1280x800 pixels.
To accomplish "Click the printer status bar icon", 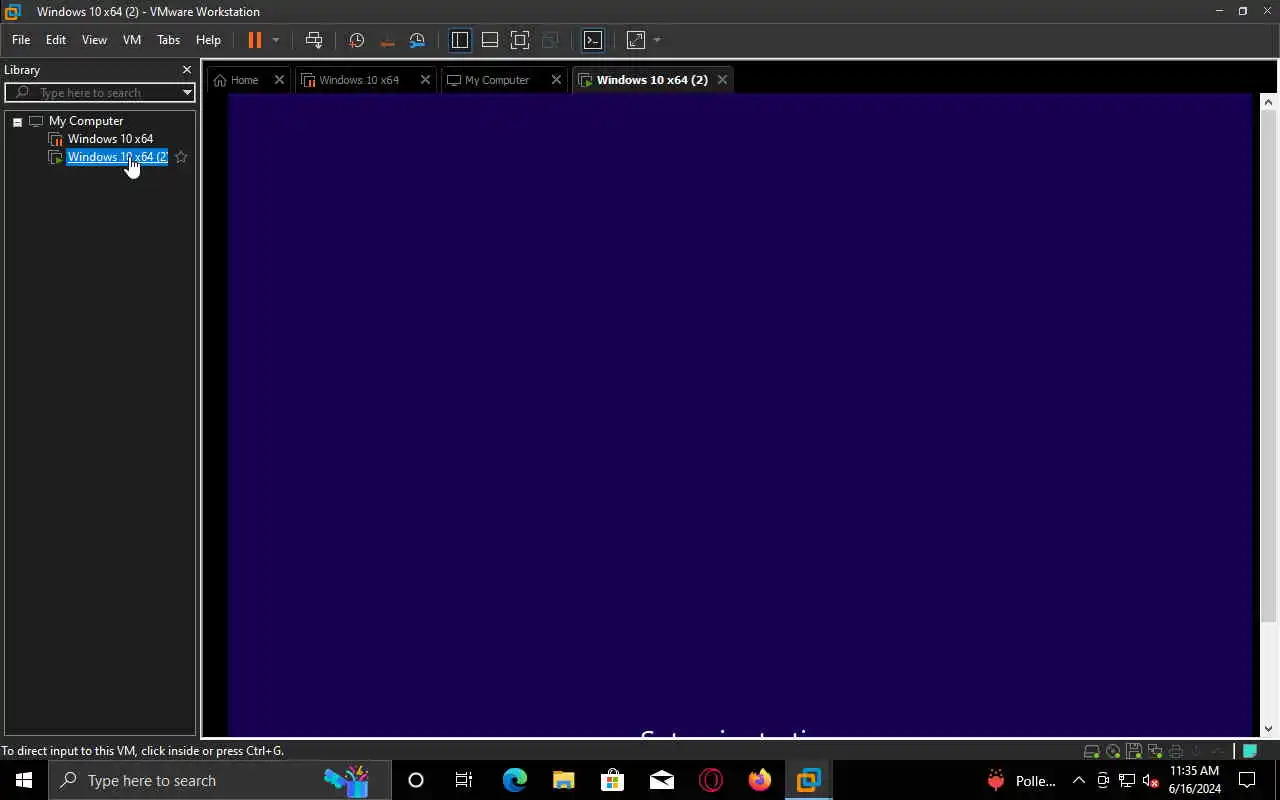I will 1176,751.
